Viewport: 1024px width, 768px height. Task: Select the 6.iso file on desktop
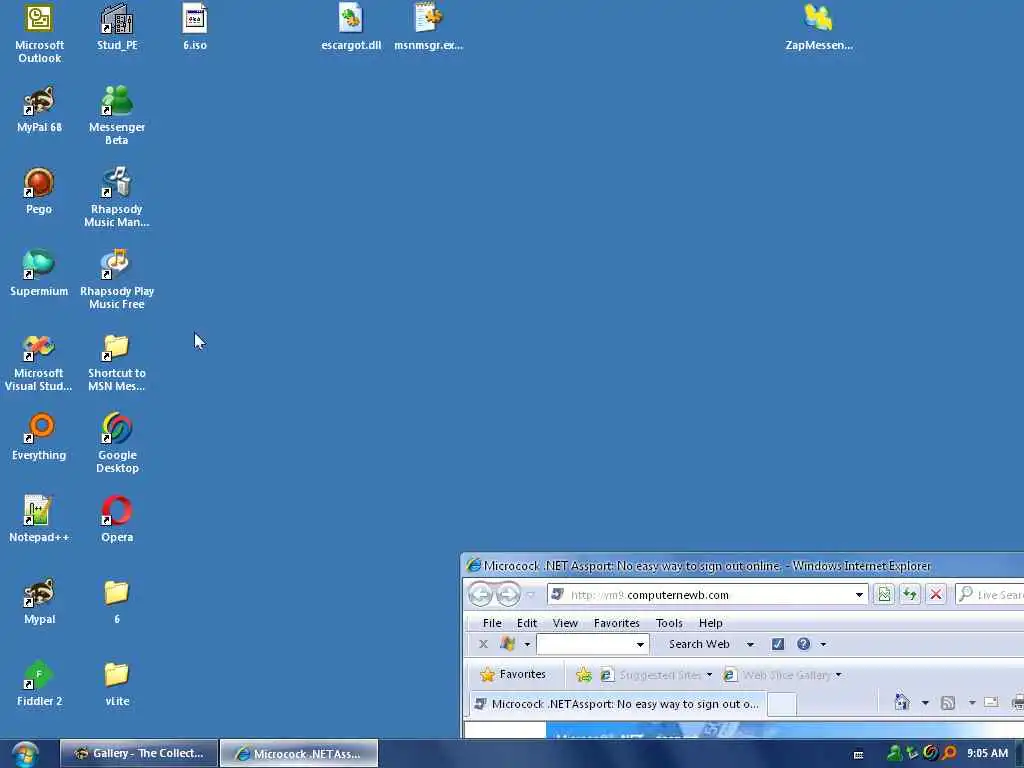[195, 27]
